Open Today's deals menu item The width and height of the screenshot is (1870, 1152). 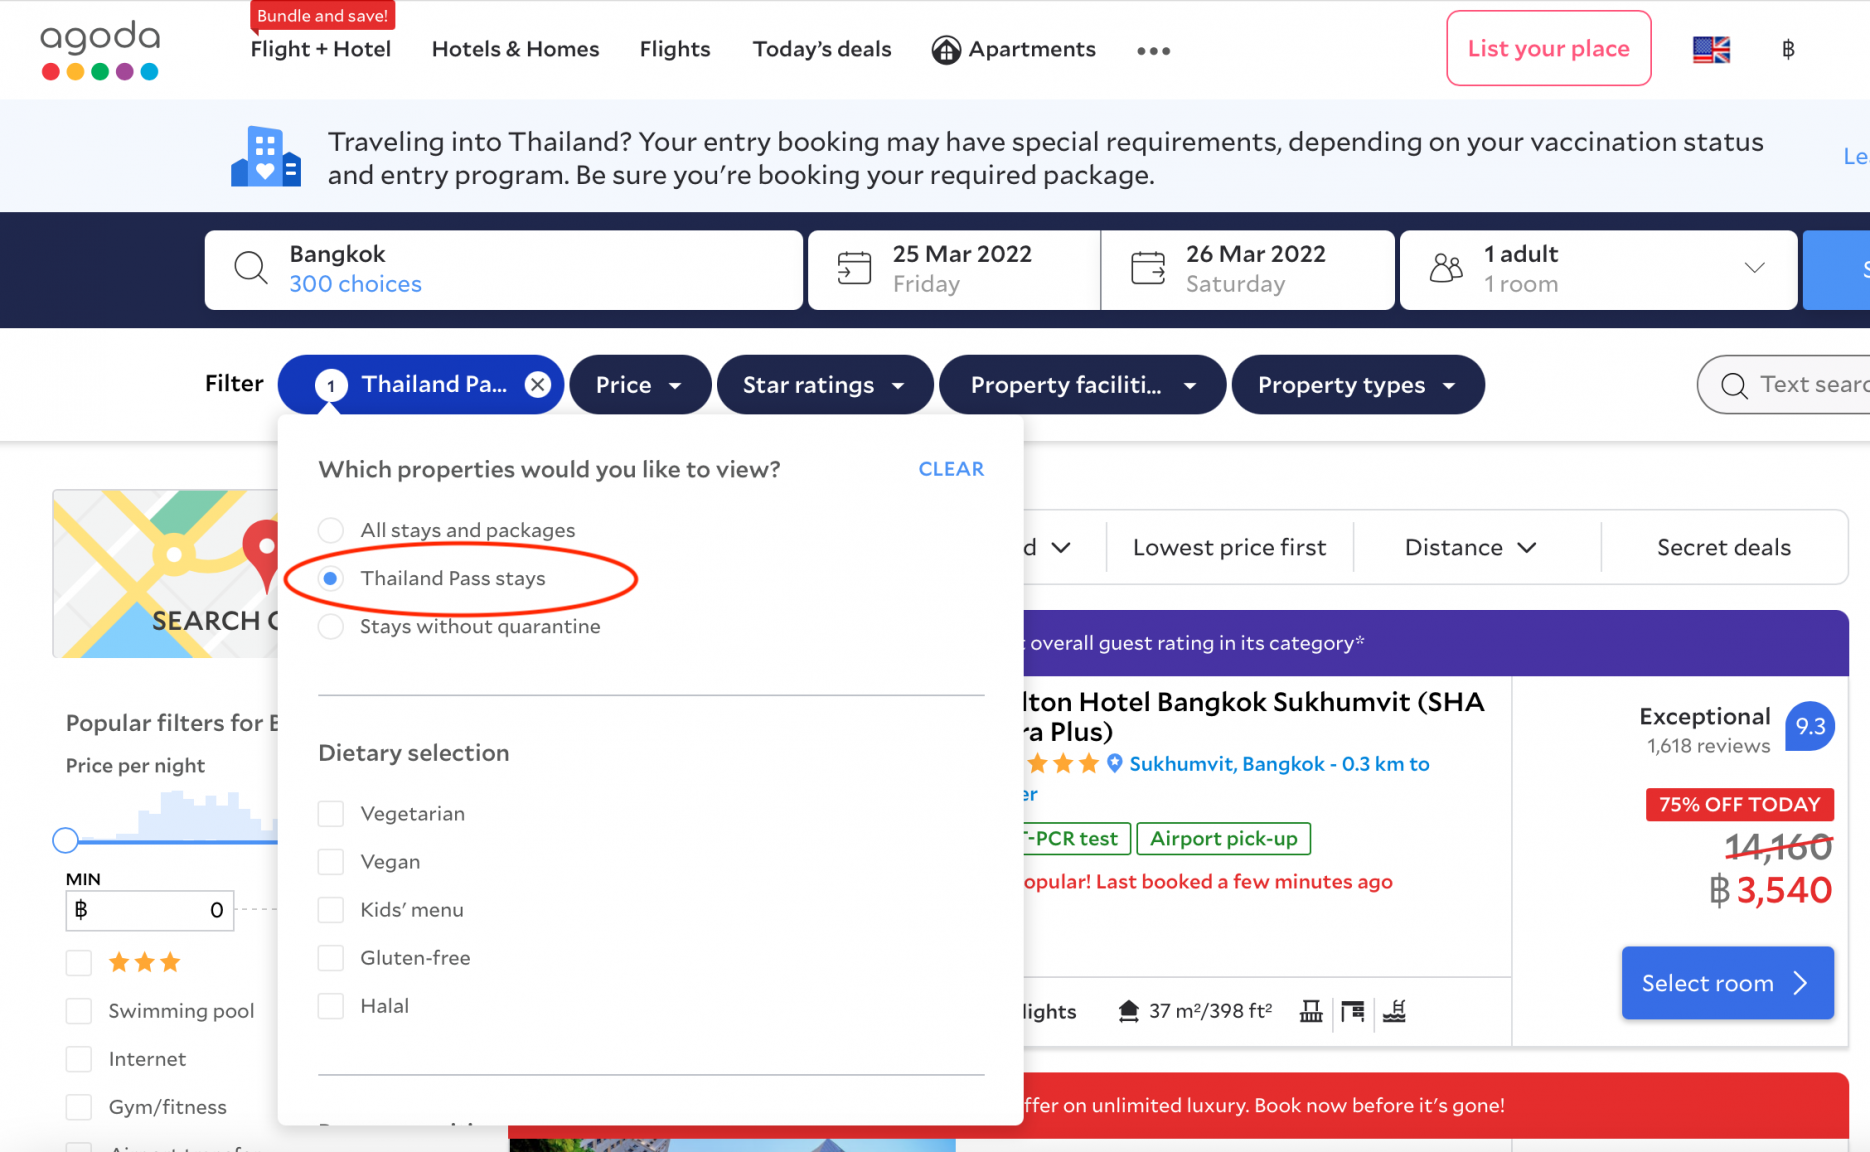point(821,49)
